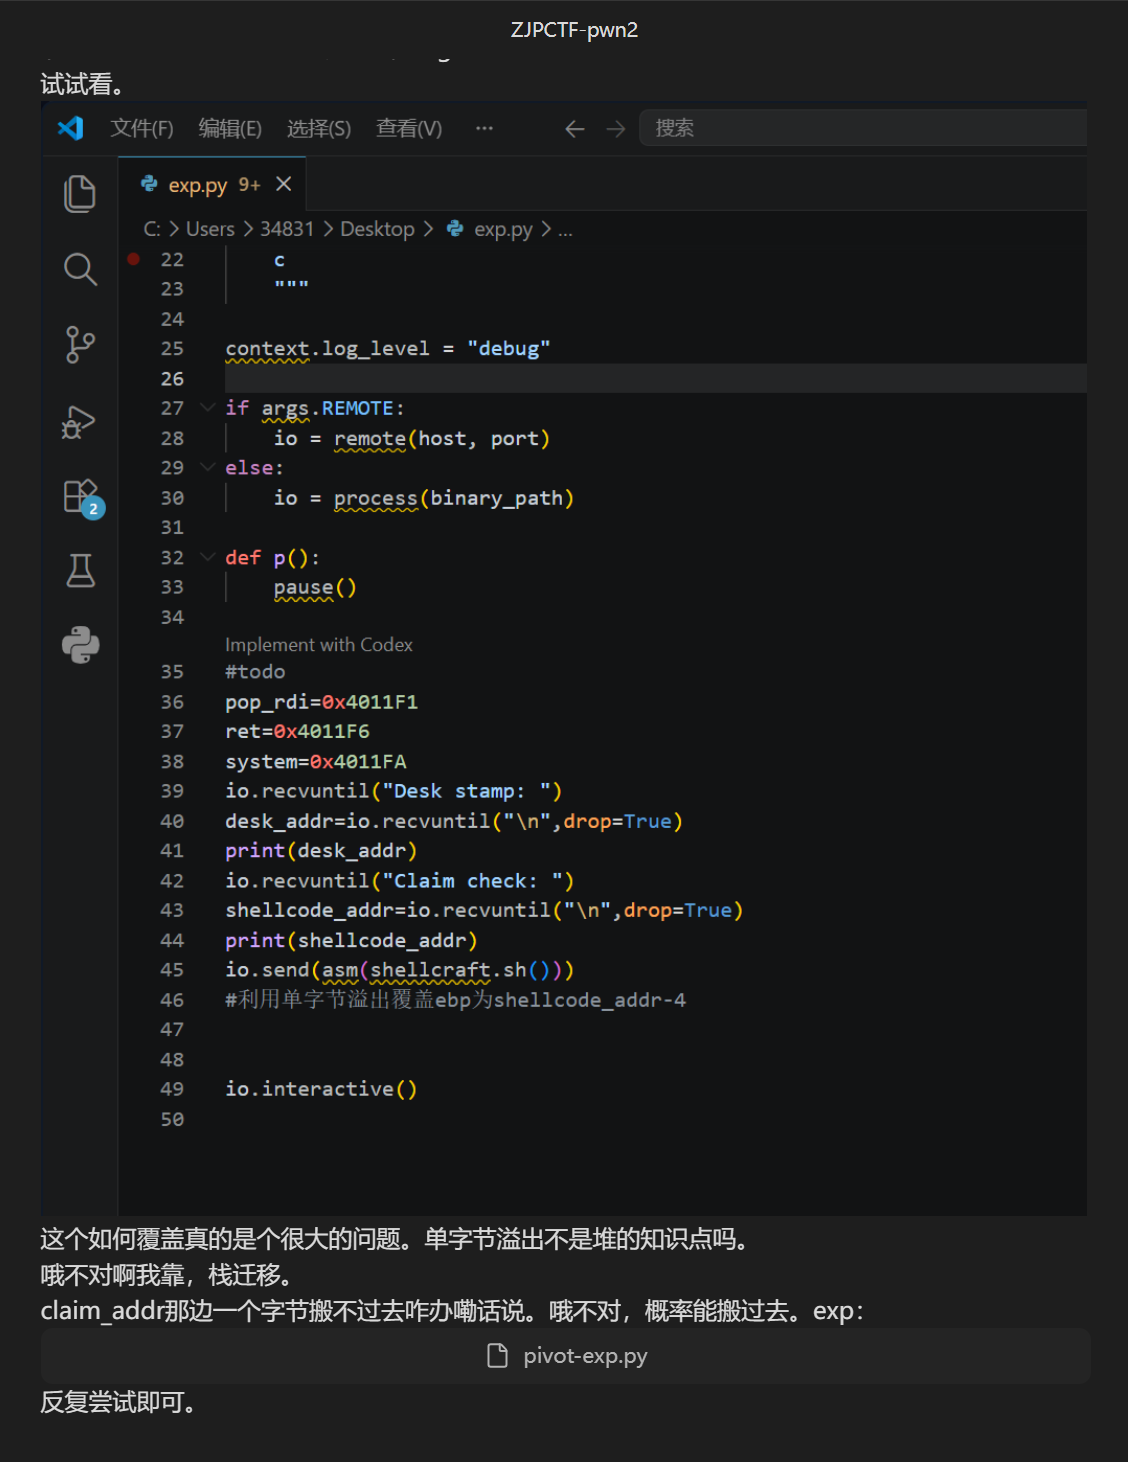Open the Source Control panel
Screen dimensions: 1128x1462
click(80, 344)
